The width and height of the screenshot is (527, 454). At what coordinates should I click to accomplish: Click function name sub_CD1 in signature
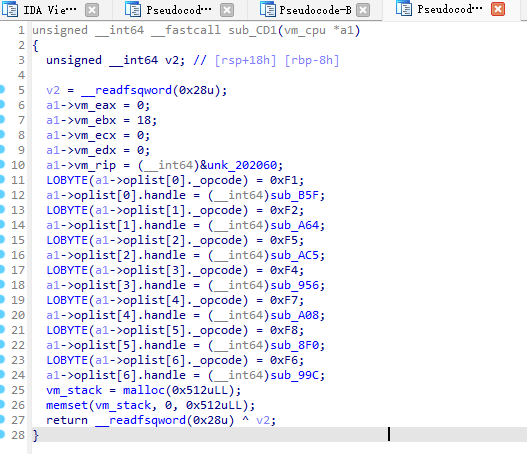252,30
